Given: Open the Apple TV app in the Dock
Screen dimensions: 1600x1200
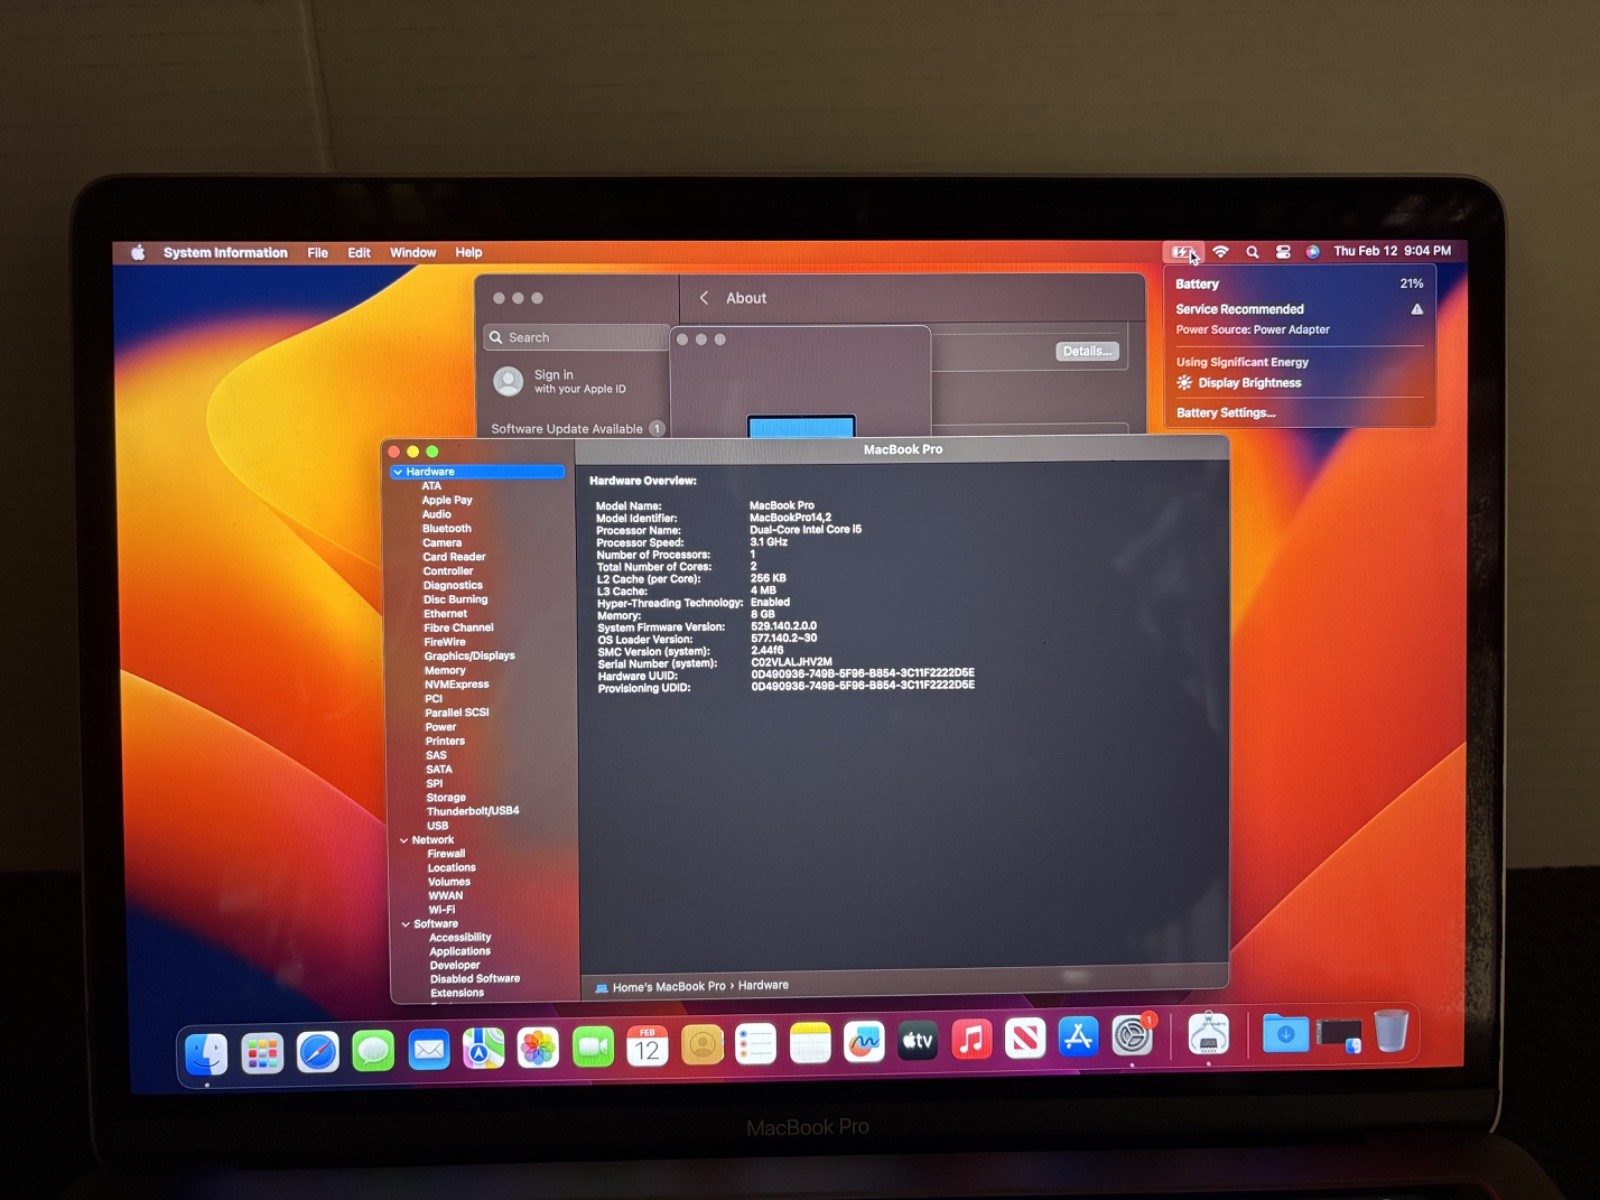Looking at the screenshot, I should (918, 1041).
